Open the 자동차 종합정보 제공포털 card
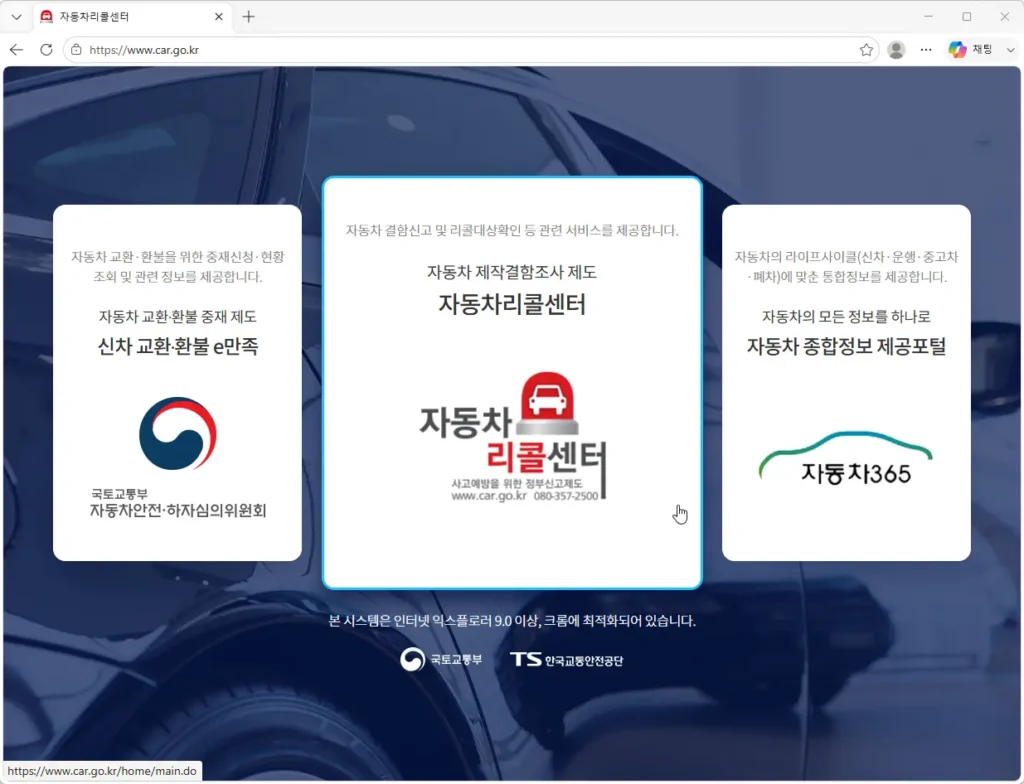 (846, 383)
